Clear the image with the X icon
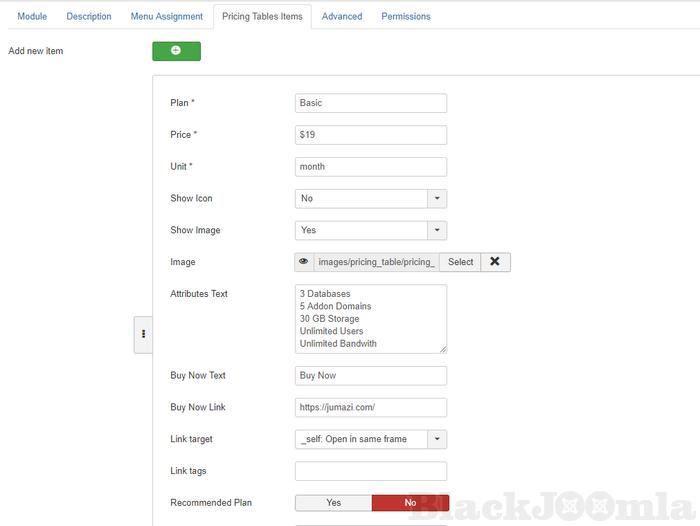700x526 pixels. click(x=495, y=262)
